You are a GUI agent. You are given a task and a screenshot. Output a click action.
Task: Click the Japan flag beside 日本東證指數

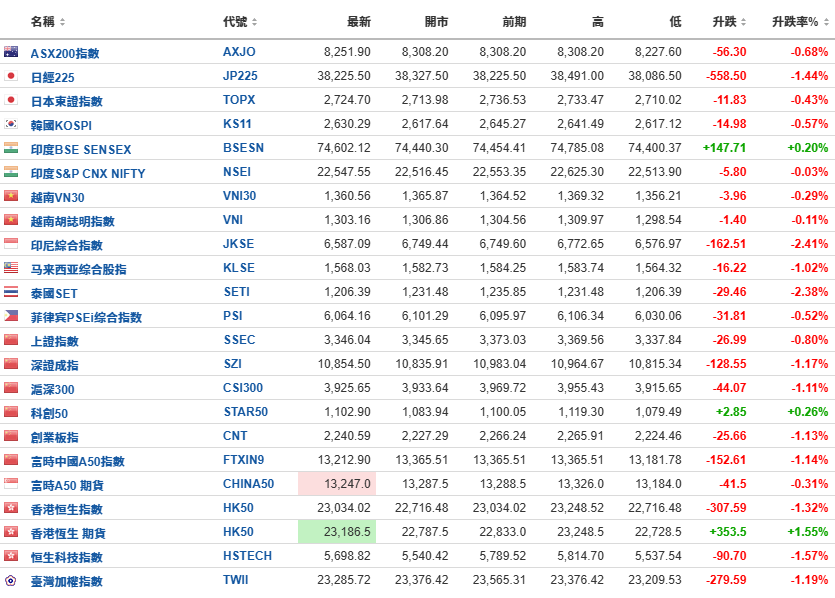click(x=11, y=100)
